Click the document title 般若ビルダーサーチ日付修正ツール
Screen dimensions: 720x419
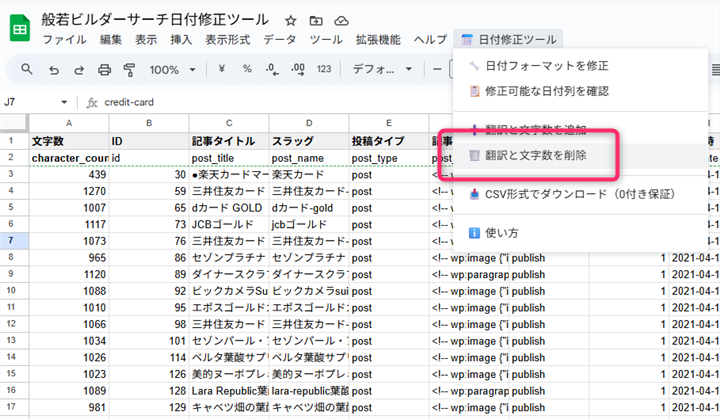[155, 20]
